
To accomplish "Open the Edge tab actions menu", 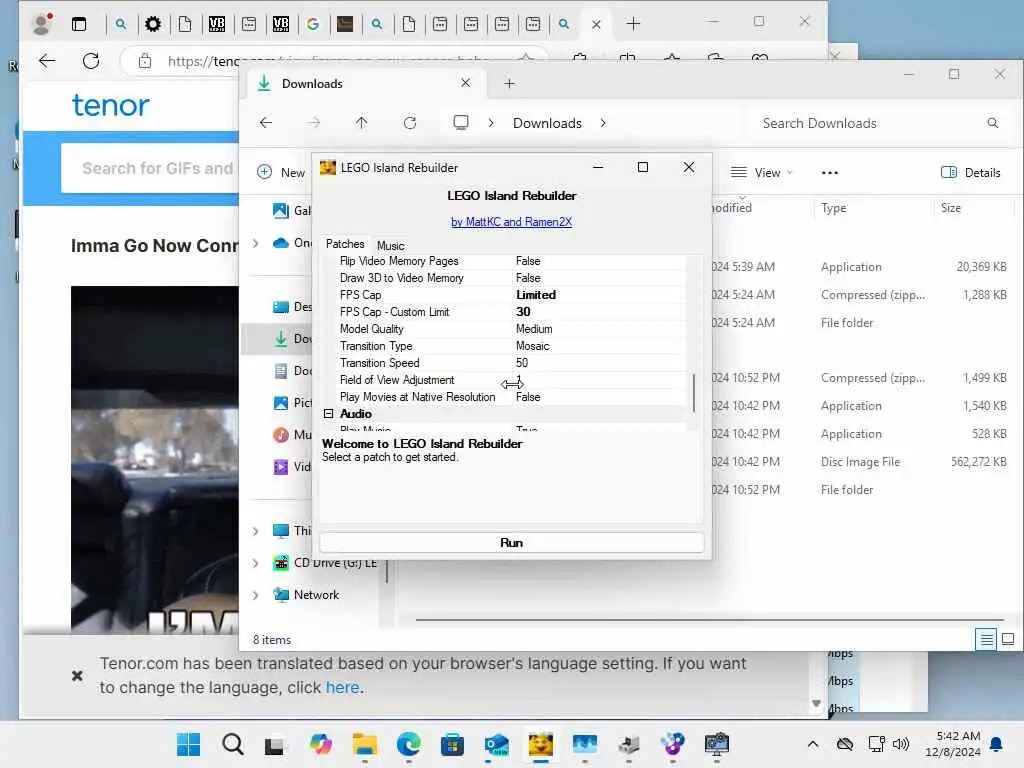I will tap(79, 24).
